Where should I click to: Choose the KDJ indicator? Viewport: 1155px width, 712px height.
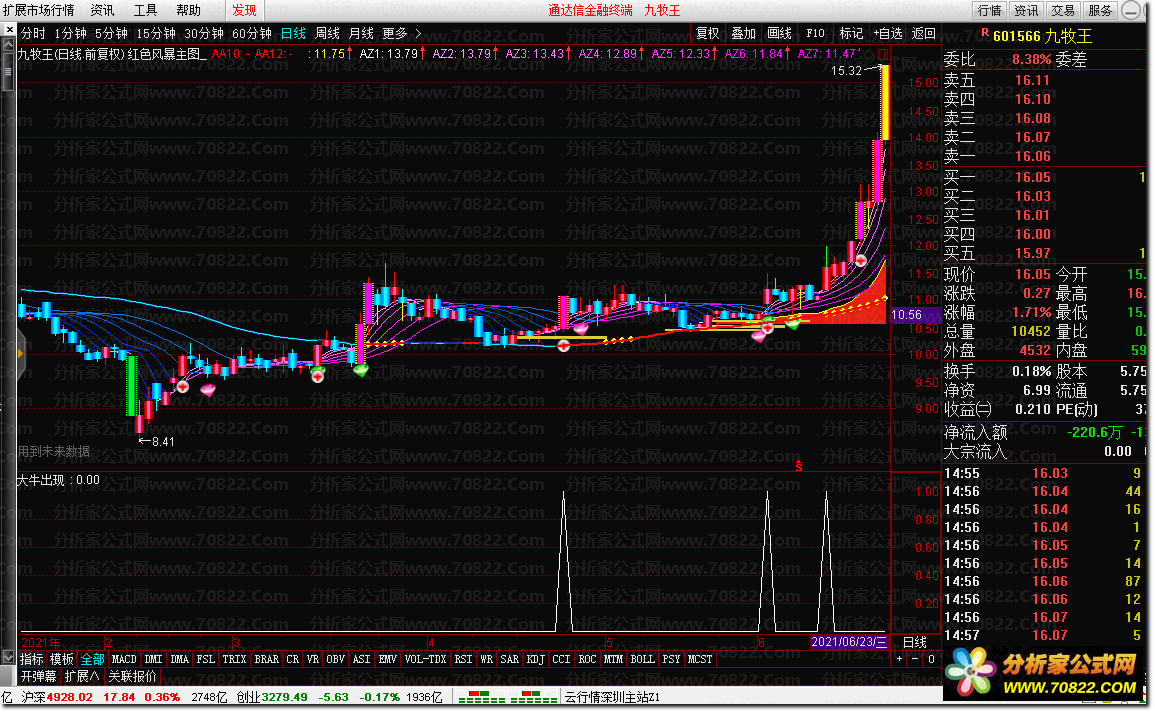point(536,659)
